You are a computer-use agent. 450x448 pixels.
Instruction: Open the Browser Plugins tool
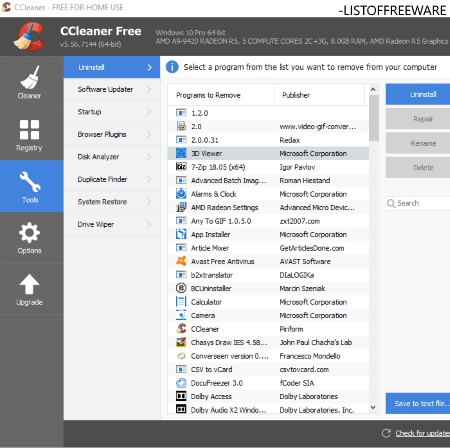pyautogui.click(x=112, y=134)
